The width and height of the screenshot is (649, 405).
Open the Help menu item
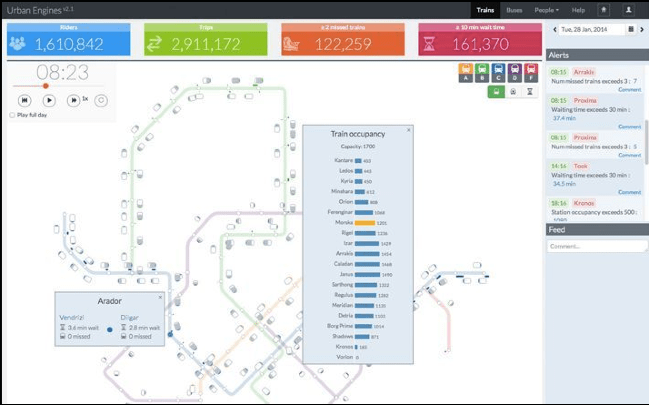(578, 10)
